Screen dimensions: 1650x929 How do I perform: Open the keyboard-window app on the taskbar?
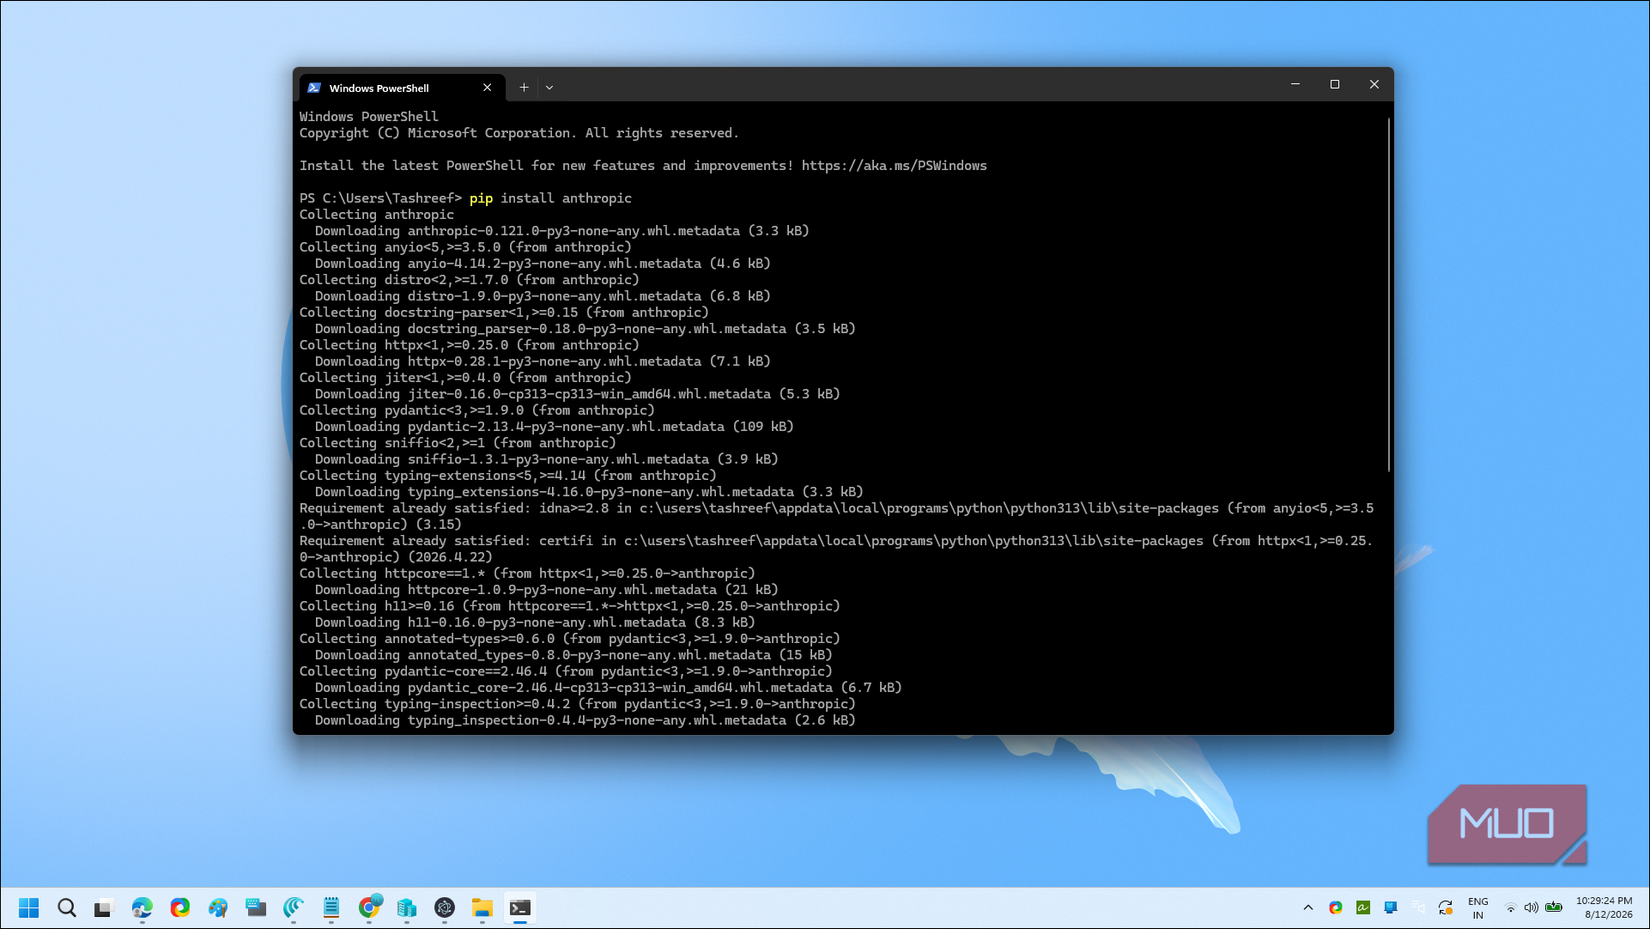click(x=256, y=907)
